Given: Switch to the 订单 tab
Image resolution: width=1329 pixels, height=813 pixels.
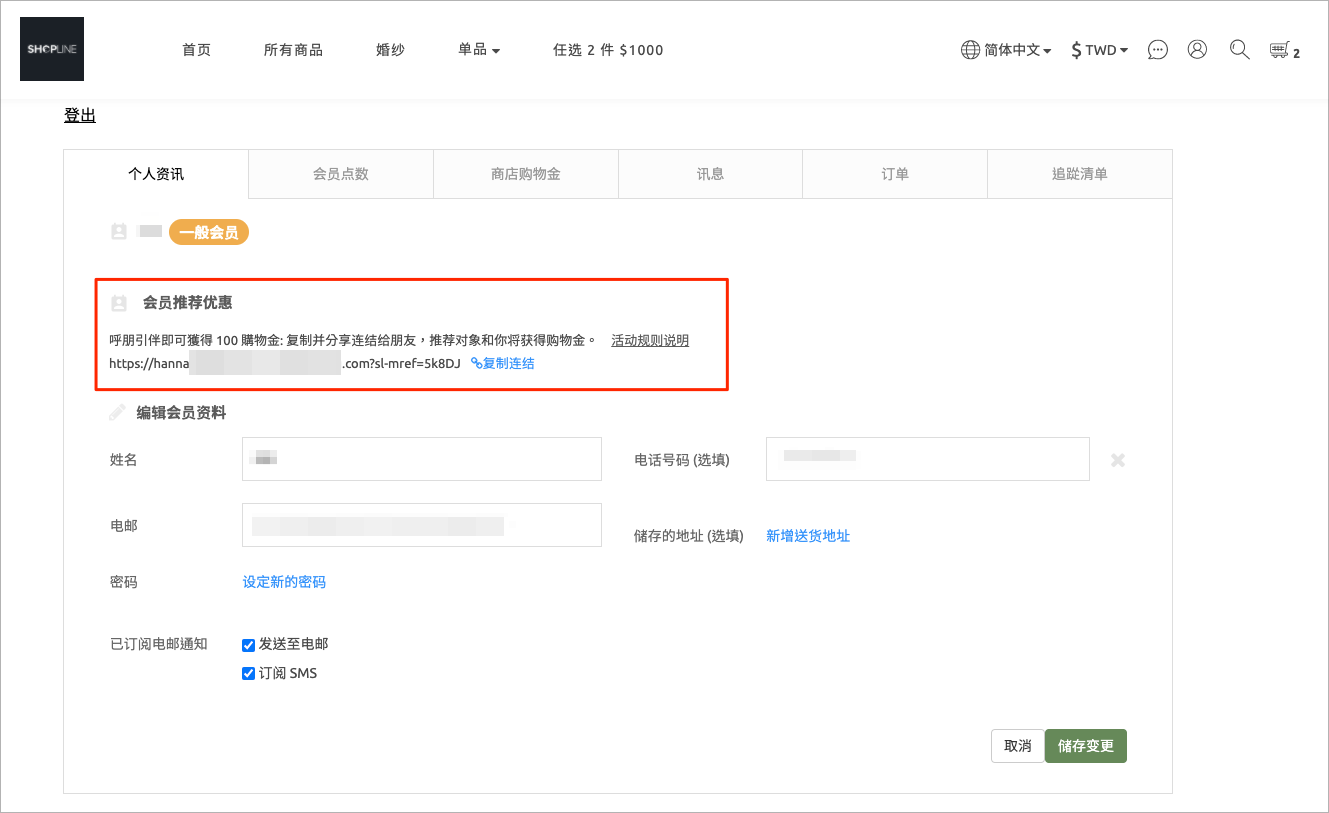Looking at the screenshot, I should point(895,174).
